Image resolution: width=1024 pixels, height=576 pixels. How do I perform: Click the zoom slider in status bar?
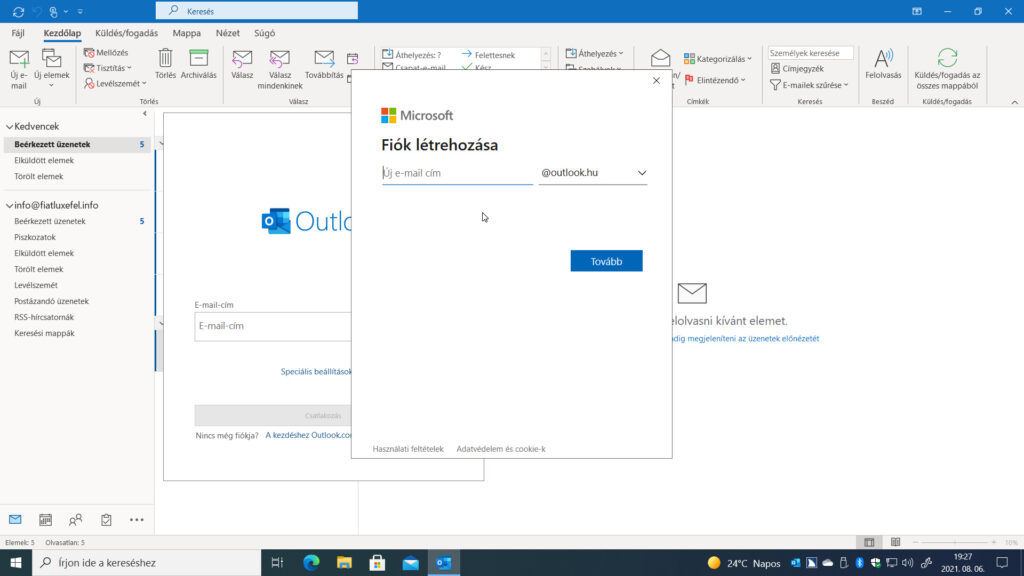click(x=955, y=542)
